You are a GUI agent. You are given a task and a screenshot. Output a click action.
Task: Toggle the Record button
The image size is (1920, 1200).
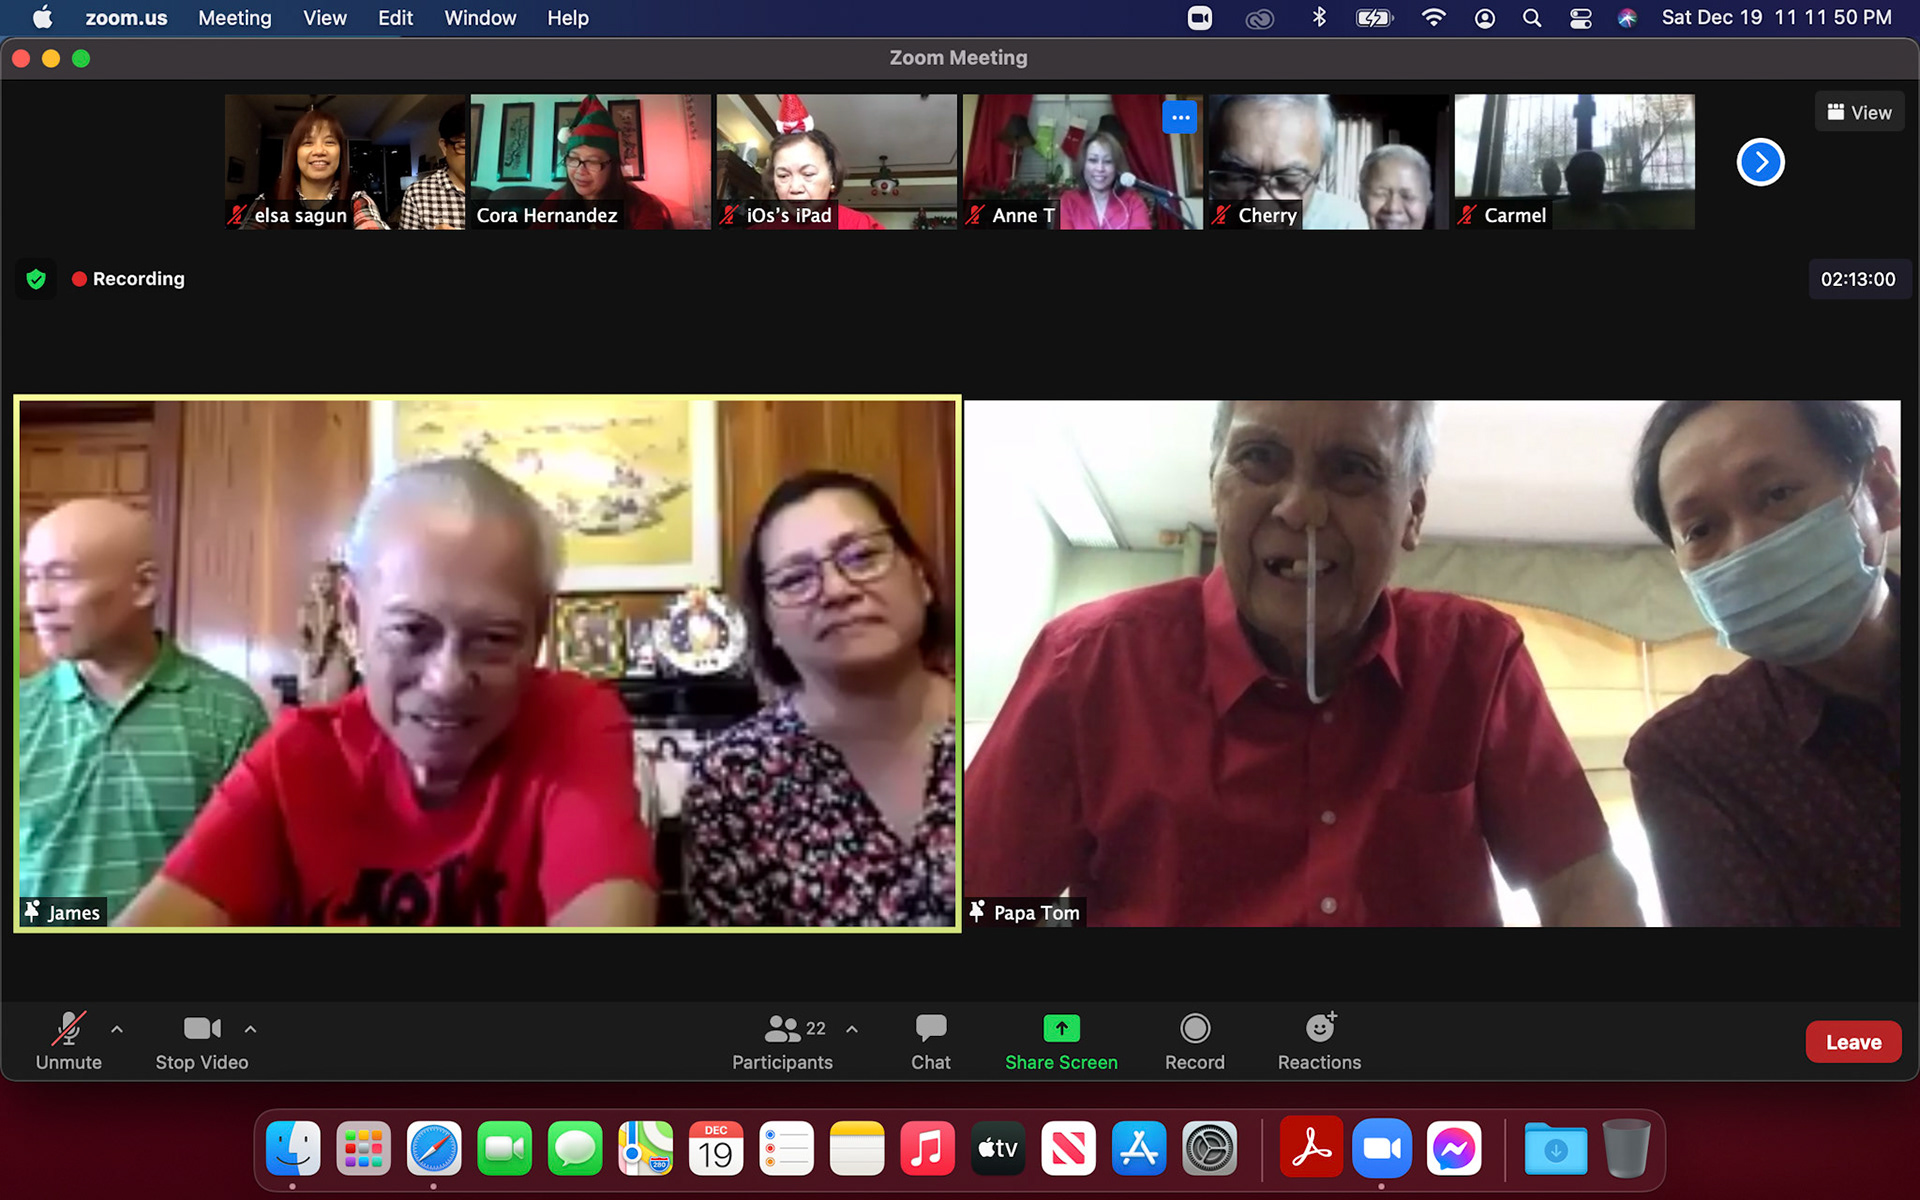tap(1194, 1029)
